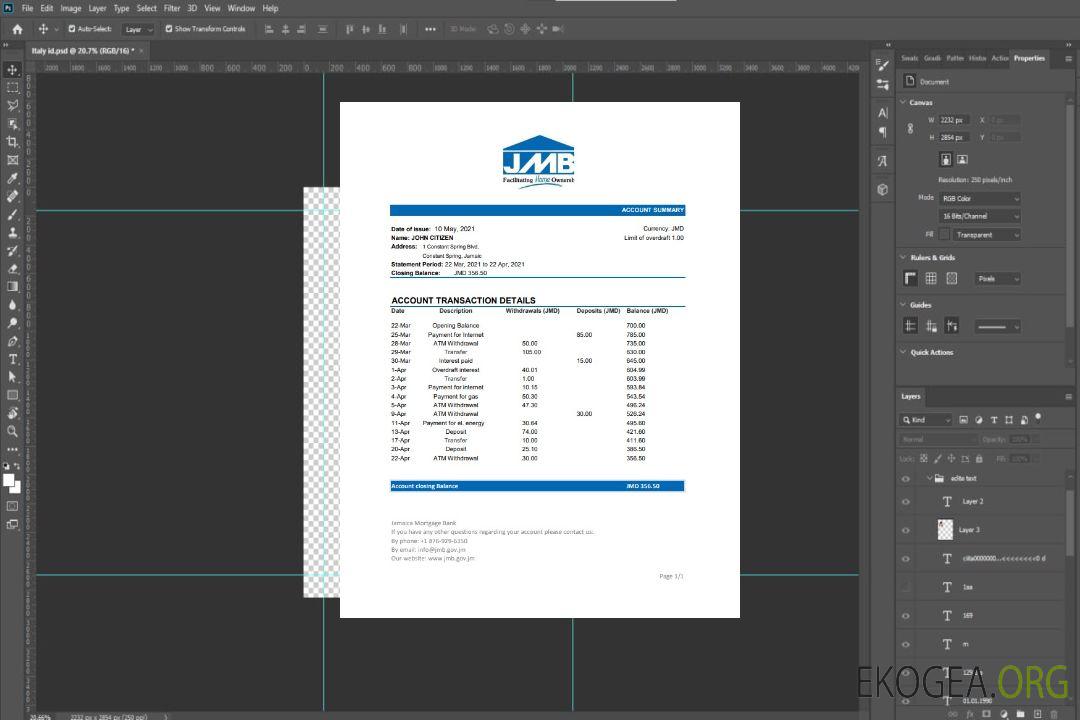The width and height of the screenshot is (1080, 720).
Task: Open the Character panel icon
Action: pos(882,112)
